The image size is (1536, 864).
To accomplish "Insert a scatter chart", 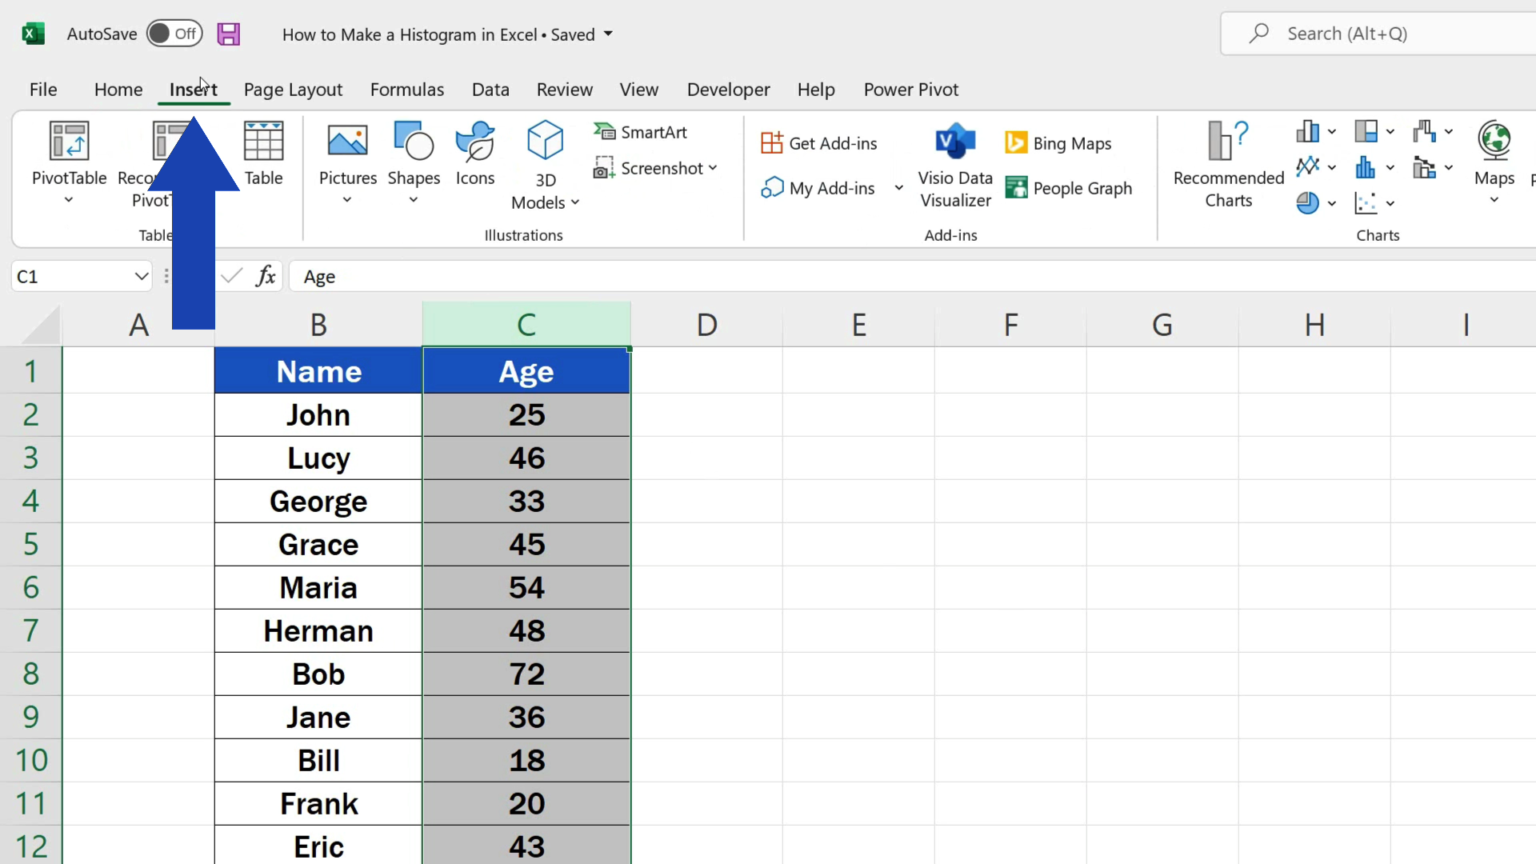I will (x=1366, y=202).
